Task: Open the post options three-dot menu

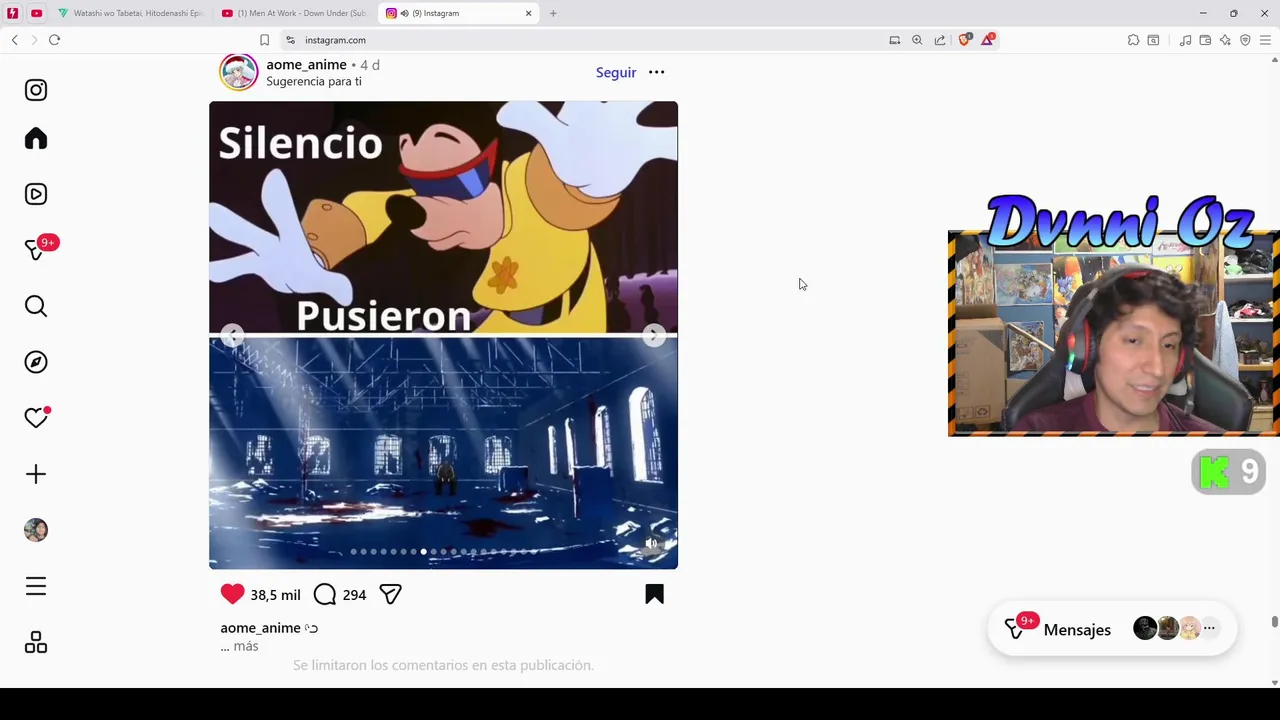Action: (x=656, y=72)
